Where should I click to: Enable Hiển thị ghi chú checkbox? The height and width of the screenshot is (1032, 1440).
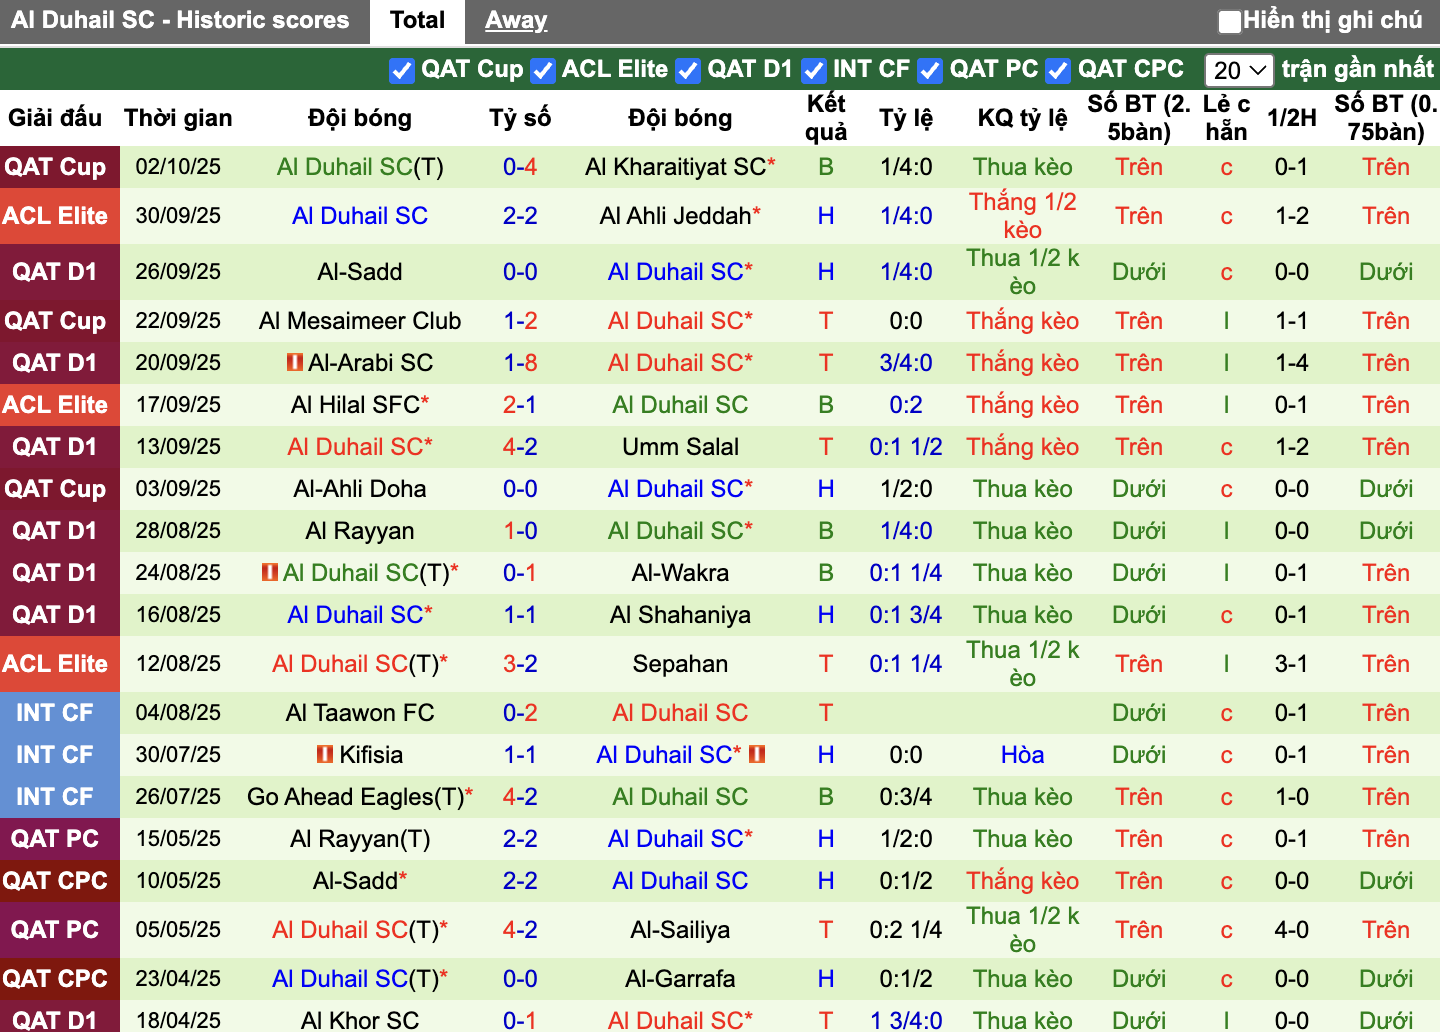[1230, 21]
